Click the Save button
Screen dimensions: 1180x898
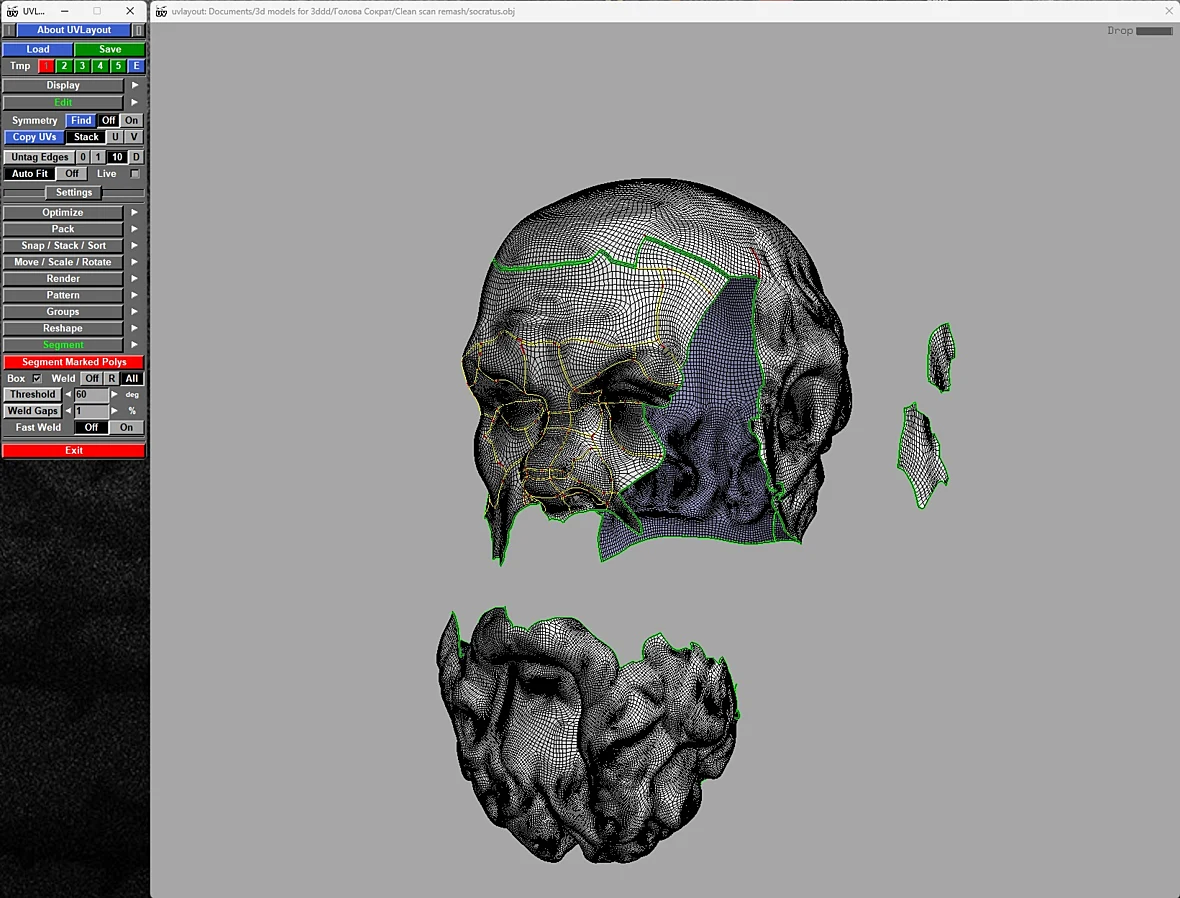coord(110,50)
